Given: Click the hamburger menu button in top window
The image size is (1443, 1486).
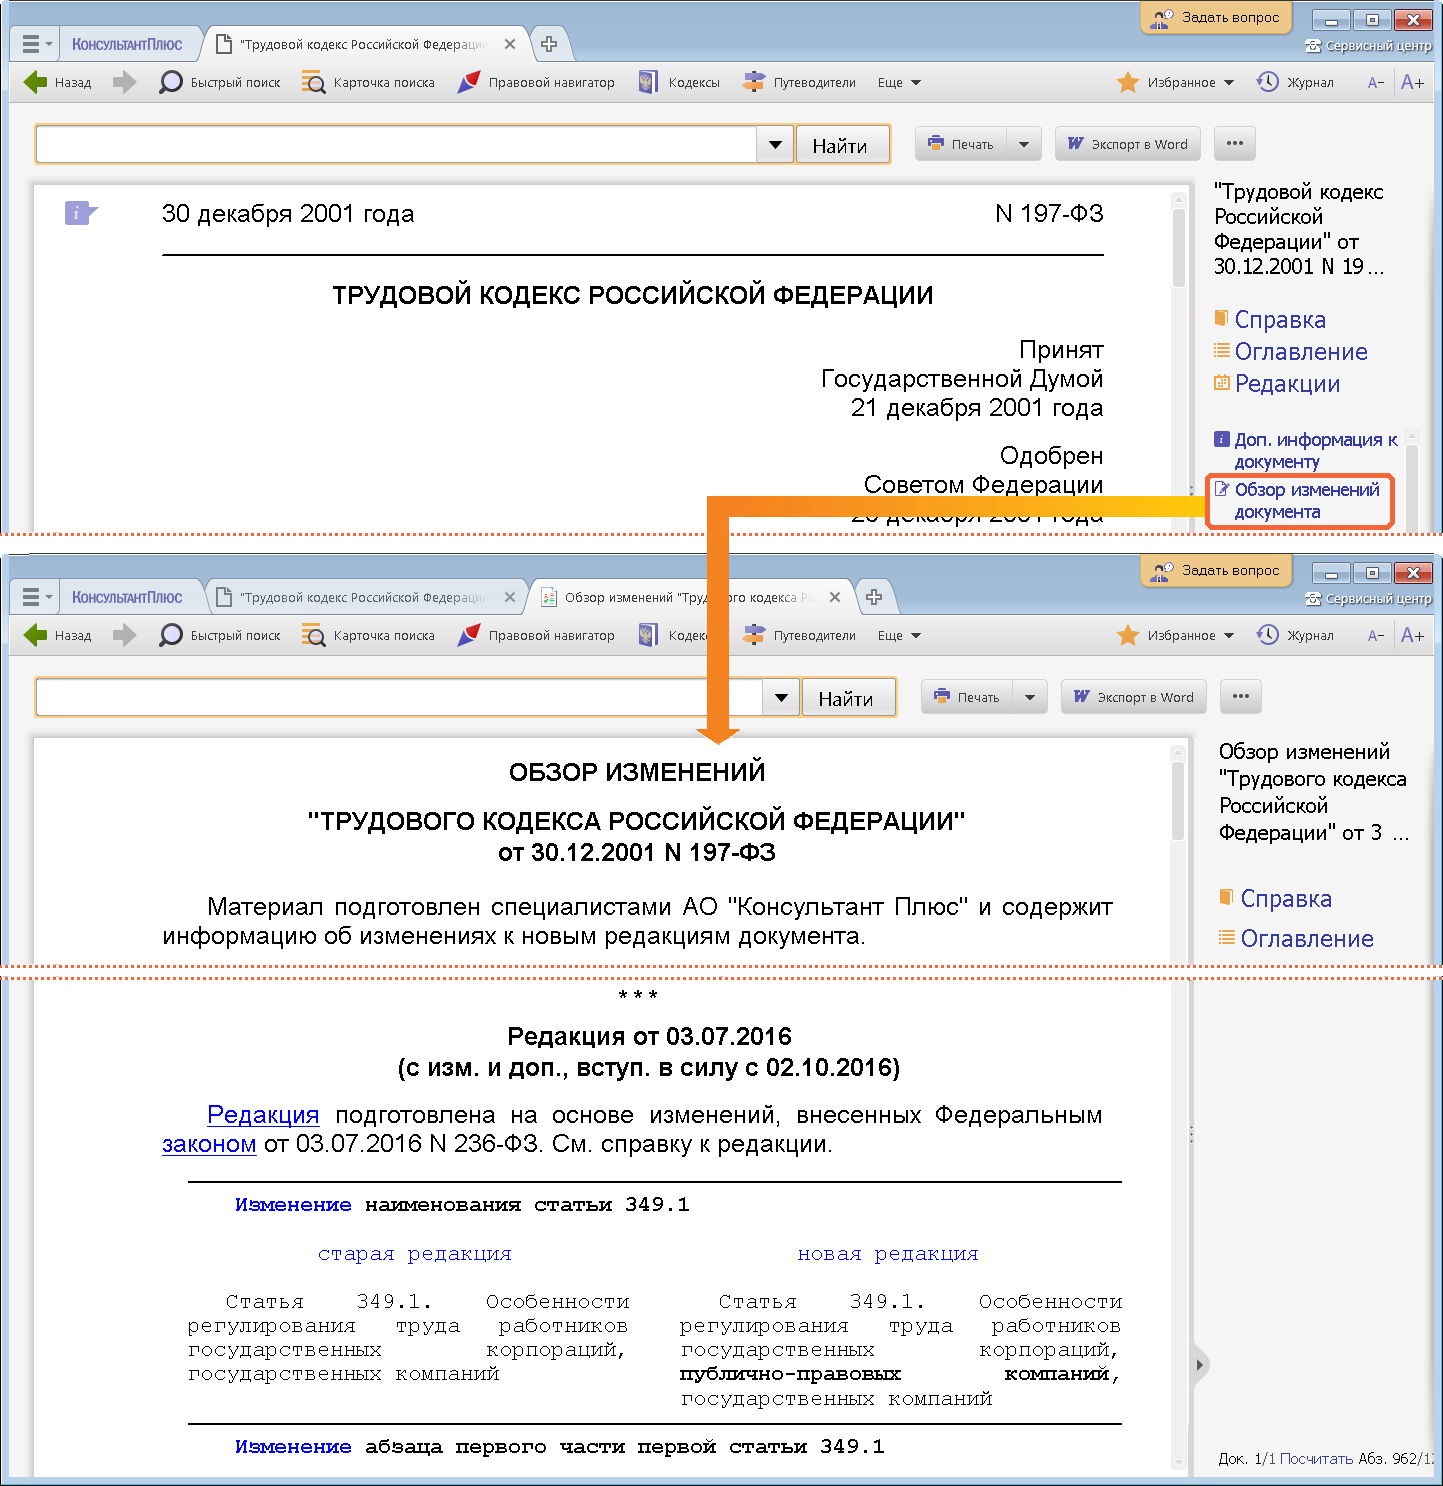Looking at the screenshot, I should pos(36,44).
